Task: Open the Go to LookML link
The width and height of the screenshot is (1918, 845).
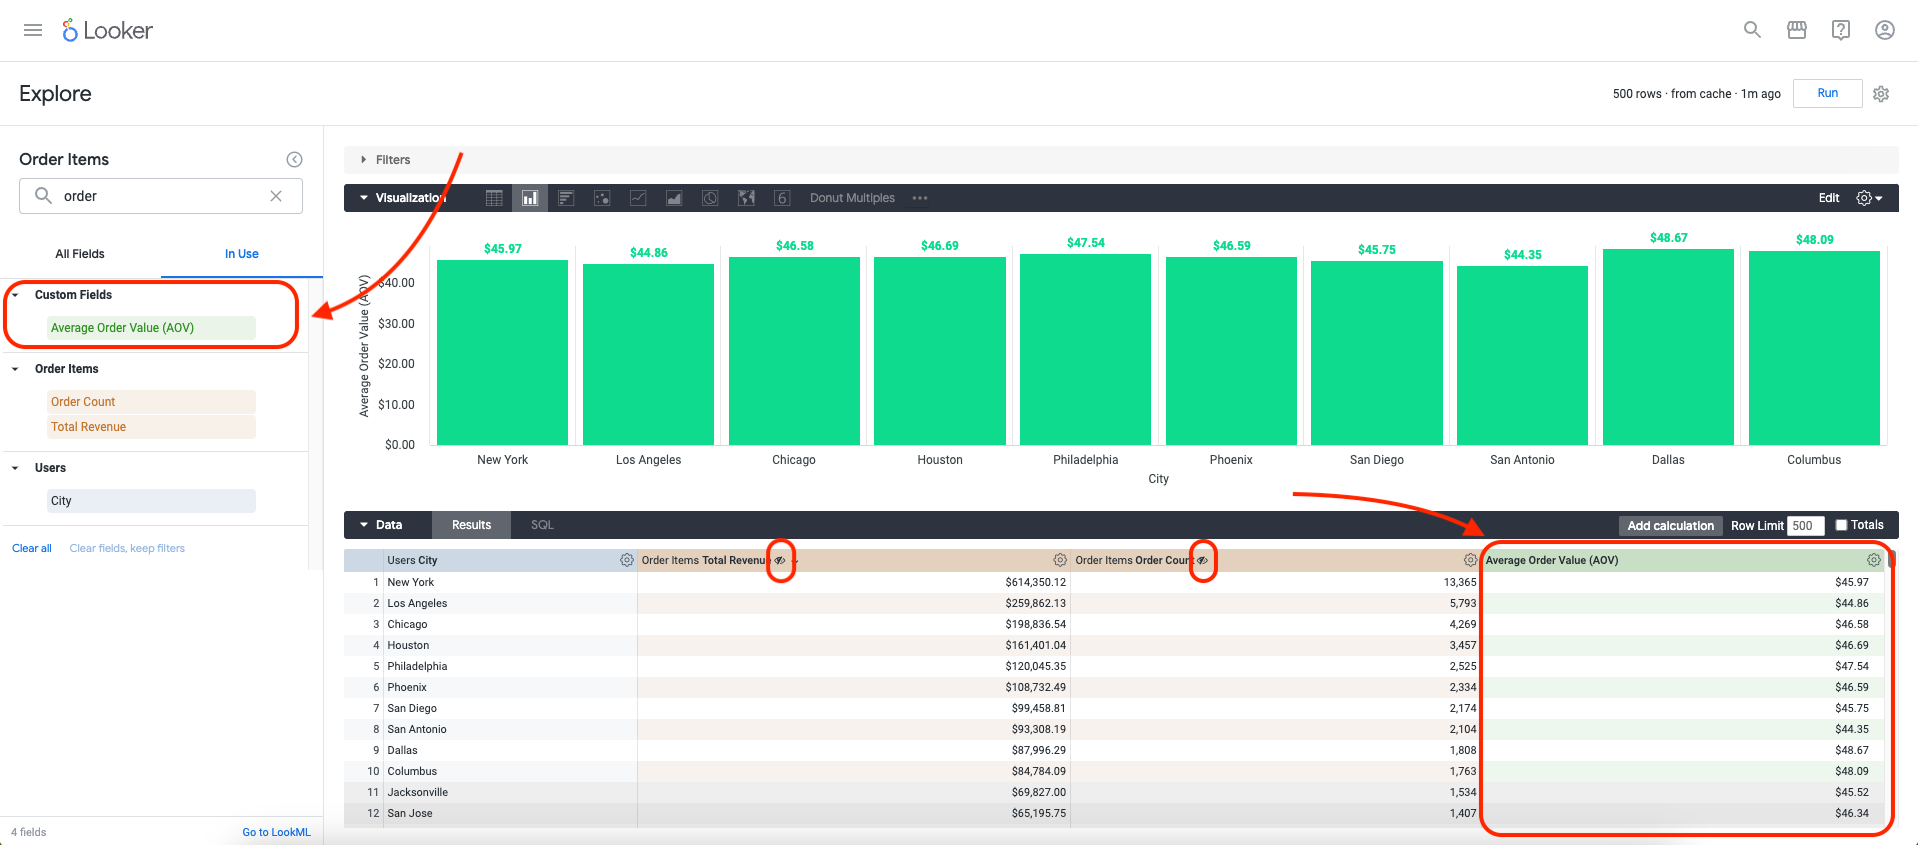Action: 276,832
